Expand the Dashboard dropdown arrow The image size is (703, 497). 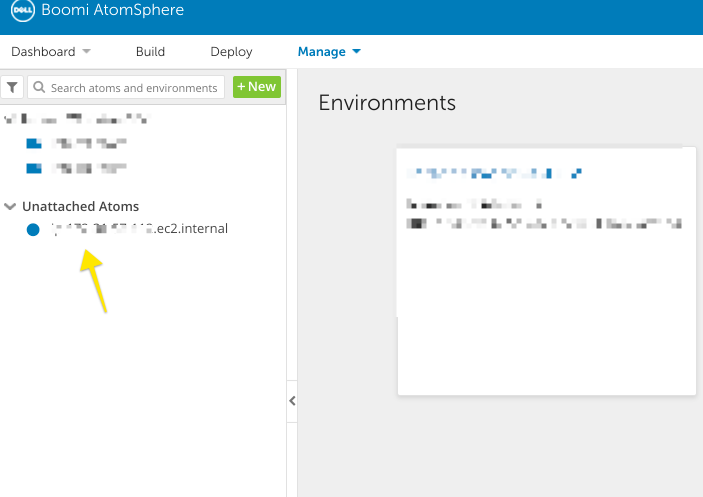87,51
